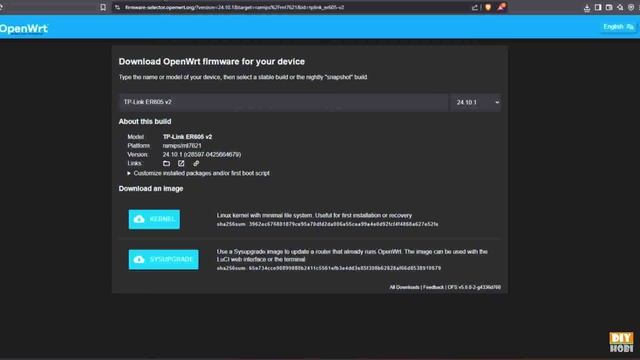640x360 pixels.
Task: Open the 24.10.1 version dropdown
Action: (x=477, y=102)
